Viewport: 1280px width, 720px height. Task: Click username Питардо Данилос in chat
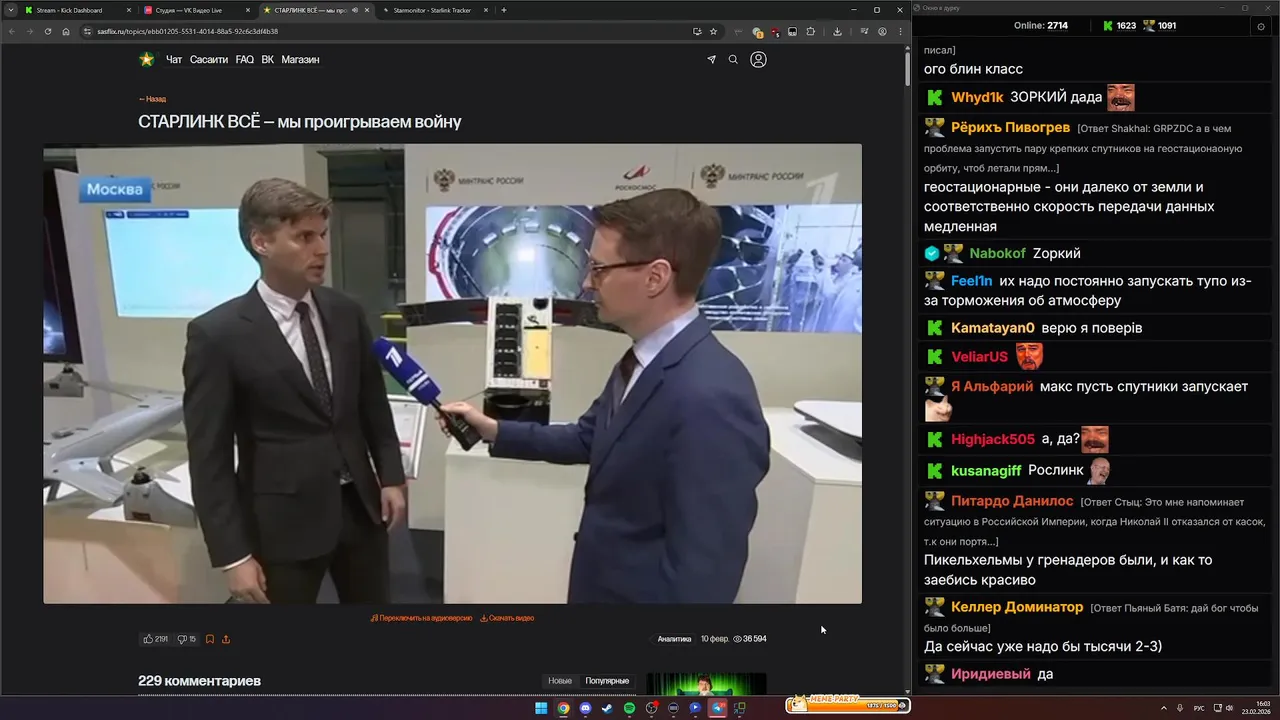click(x=1012, y=501)
